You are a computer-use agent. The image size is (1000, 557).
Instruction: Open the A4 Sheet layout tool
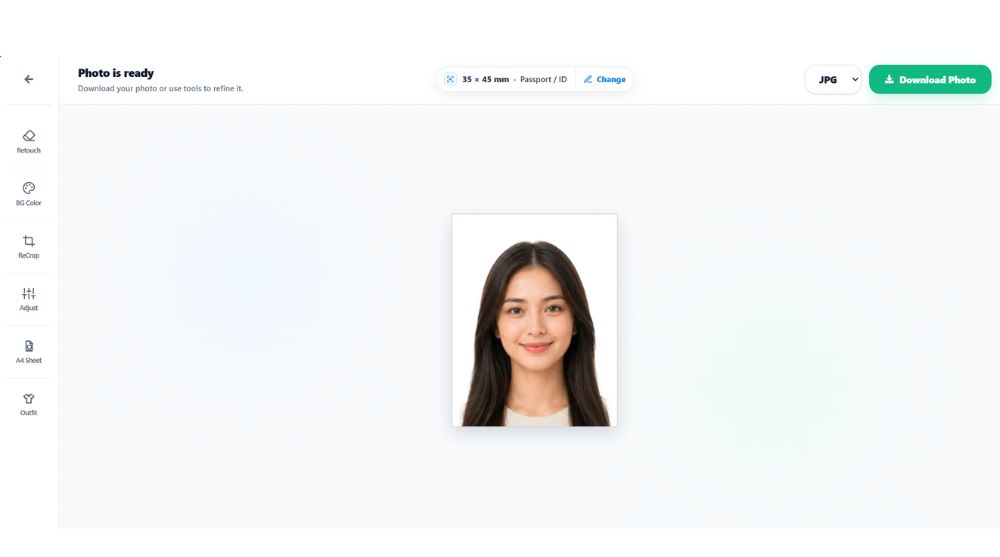coord(29,352)
